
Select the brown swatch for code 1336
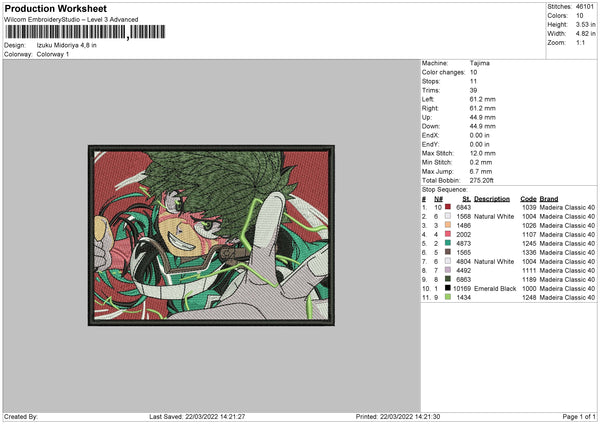click(448, 252)
